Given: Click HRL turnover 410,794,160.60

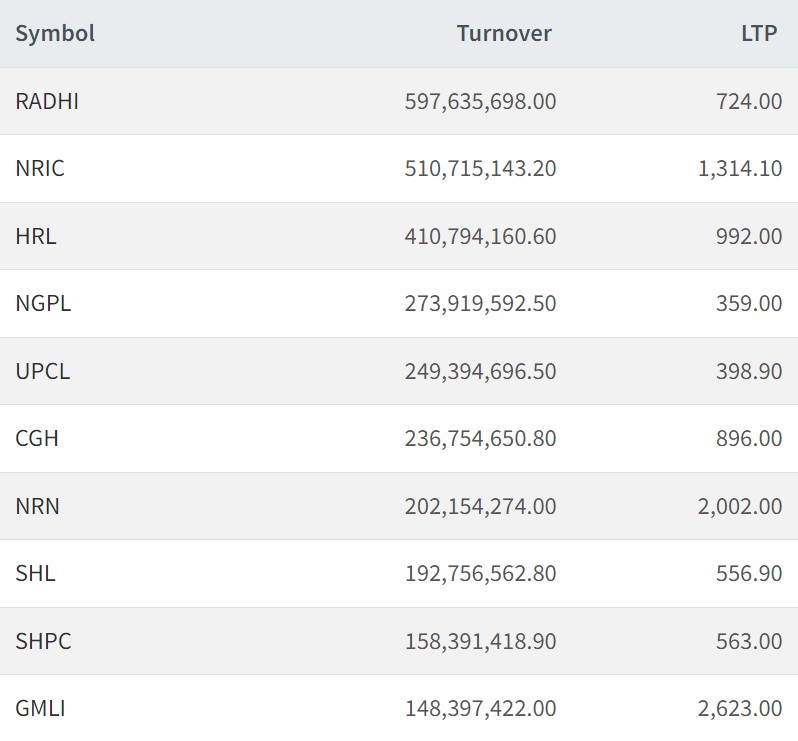Looking at the screenshot, I should pos(480,236).
